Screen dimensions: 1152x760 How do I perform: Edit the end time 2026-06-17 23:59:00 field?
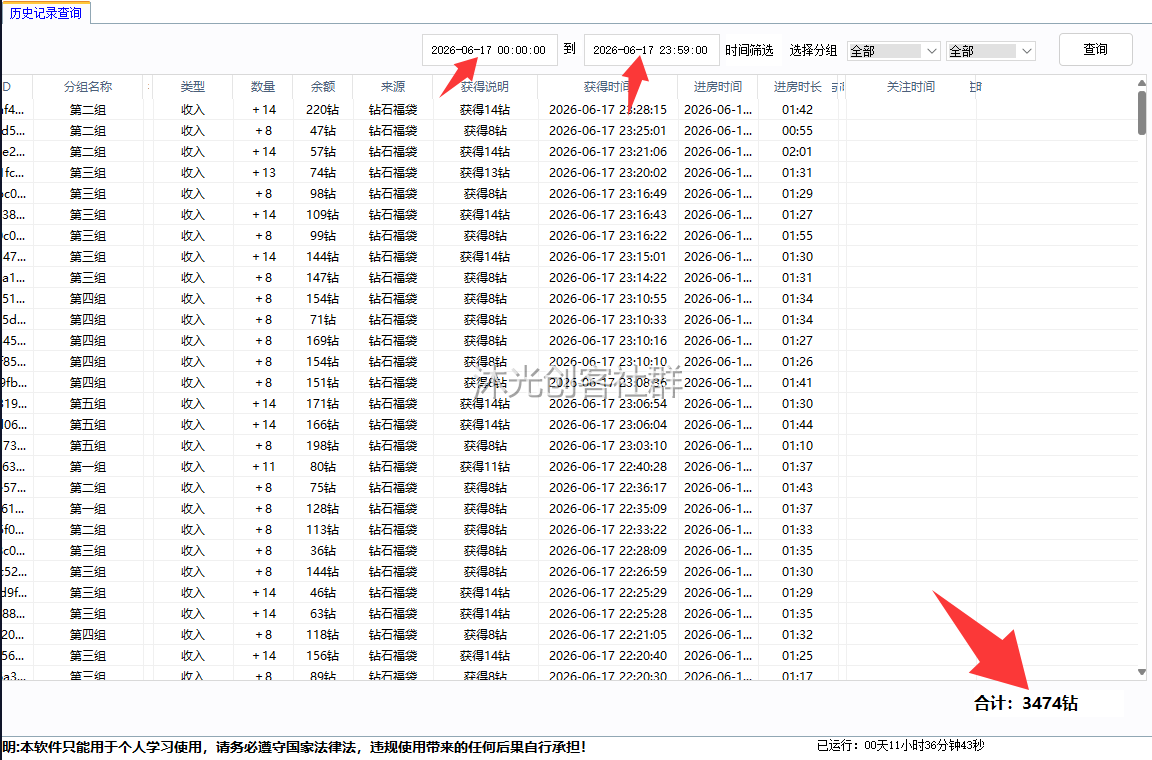(651, 50)
